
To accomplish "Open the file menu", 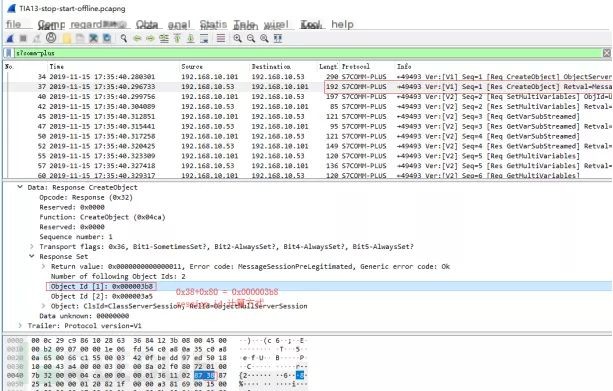I will pos(14,24).
